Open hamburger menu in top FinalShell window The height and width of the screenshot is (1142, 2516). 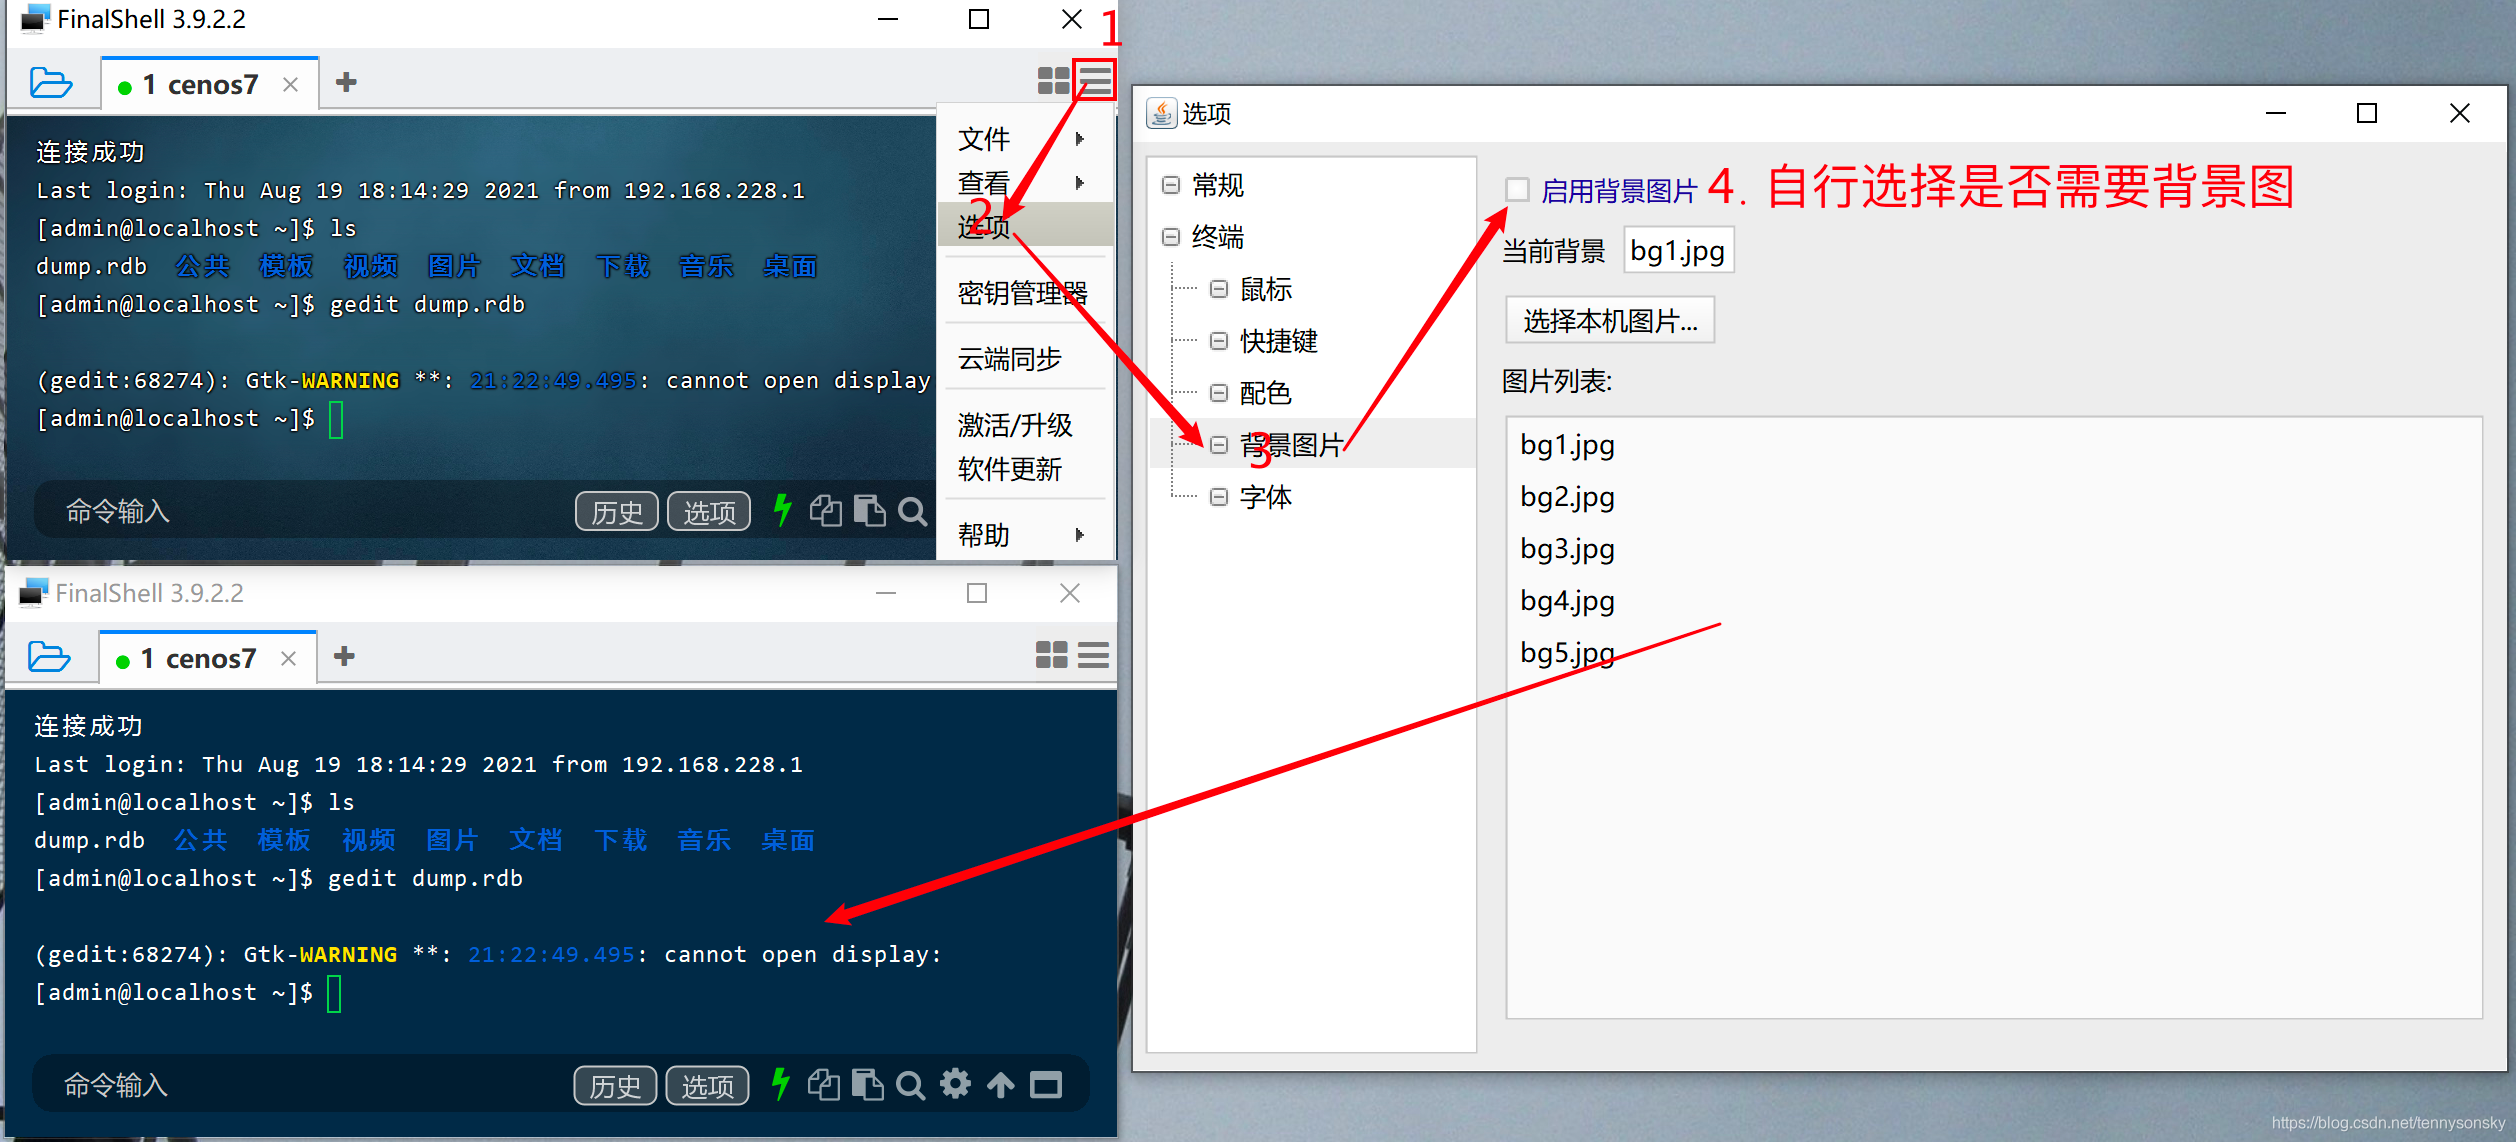pyautogui.click(x=1095, y=80)
